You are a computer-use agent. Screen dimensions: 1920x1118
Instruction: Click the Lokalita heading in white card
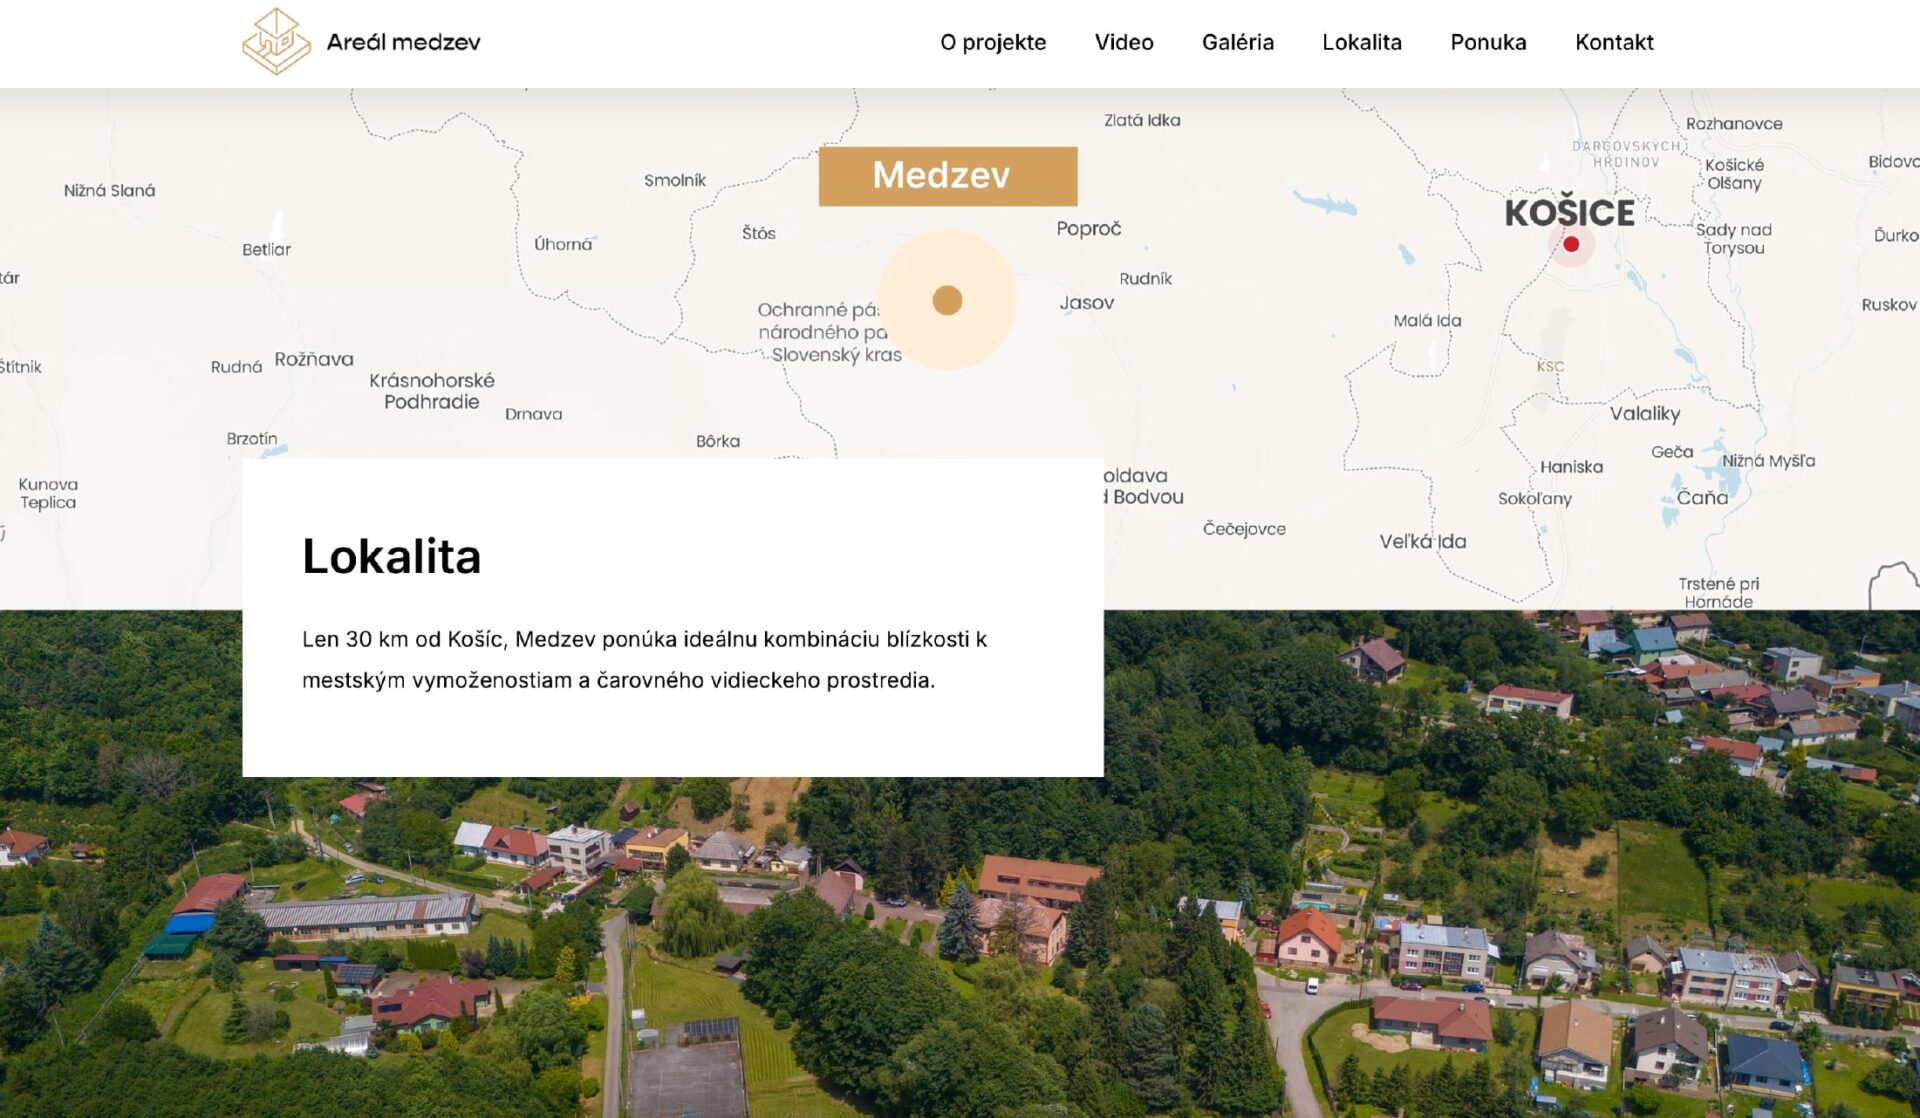[x=391, y=556]
